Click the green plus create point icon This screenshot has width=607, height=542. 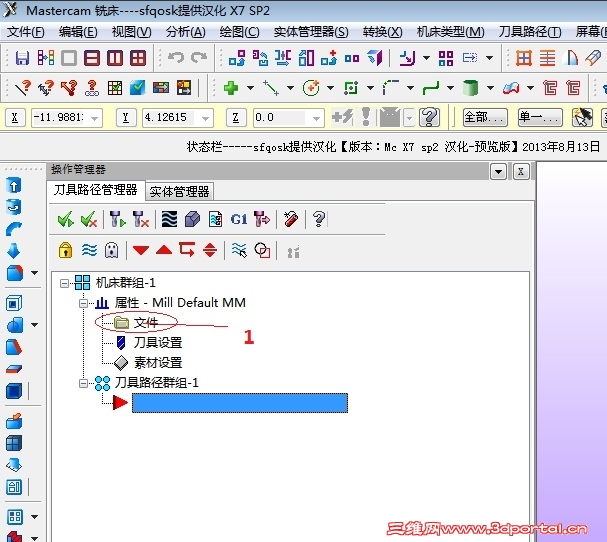point(231,88)
